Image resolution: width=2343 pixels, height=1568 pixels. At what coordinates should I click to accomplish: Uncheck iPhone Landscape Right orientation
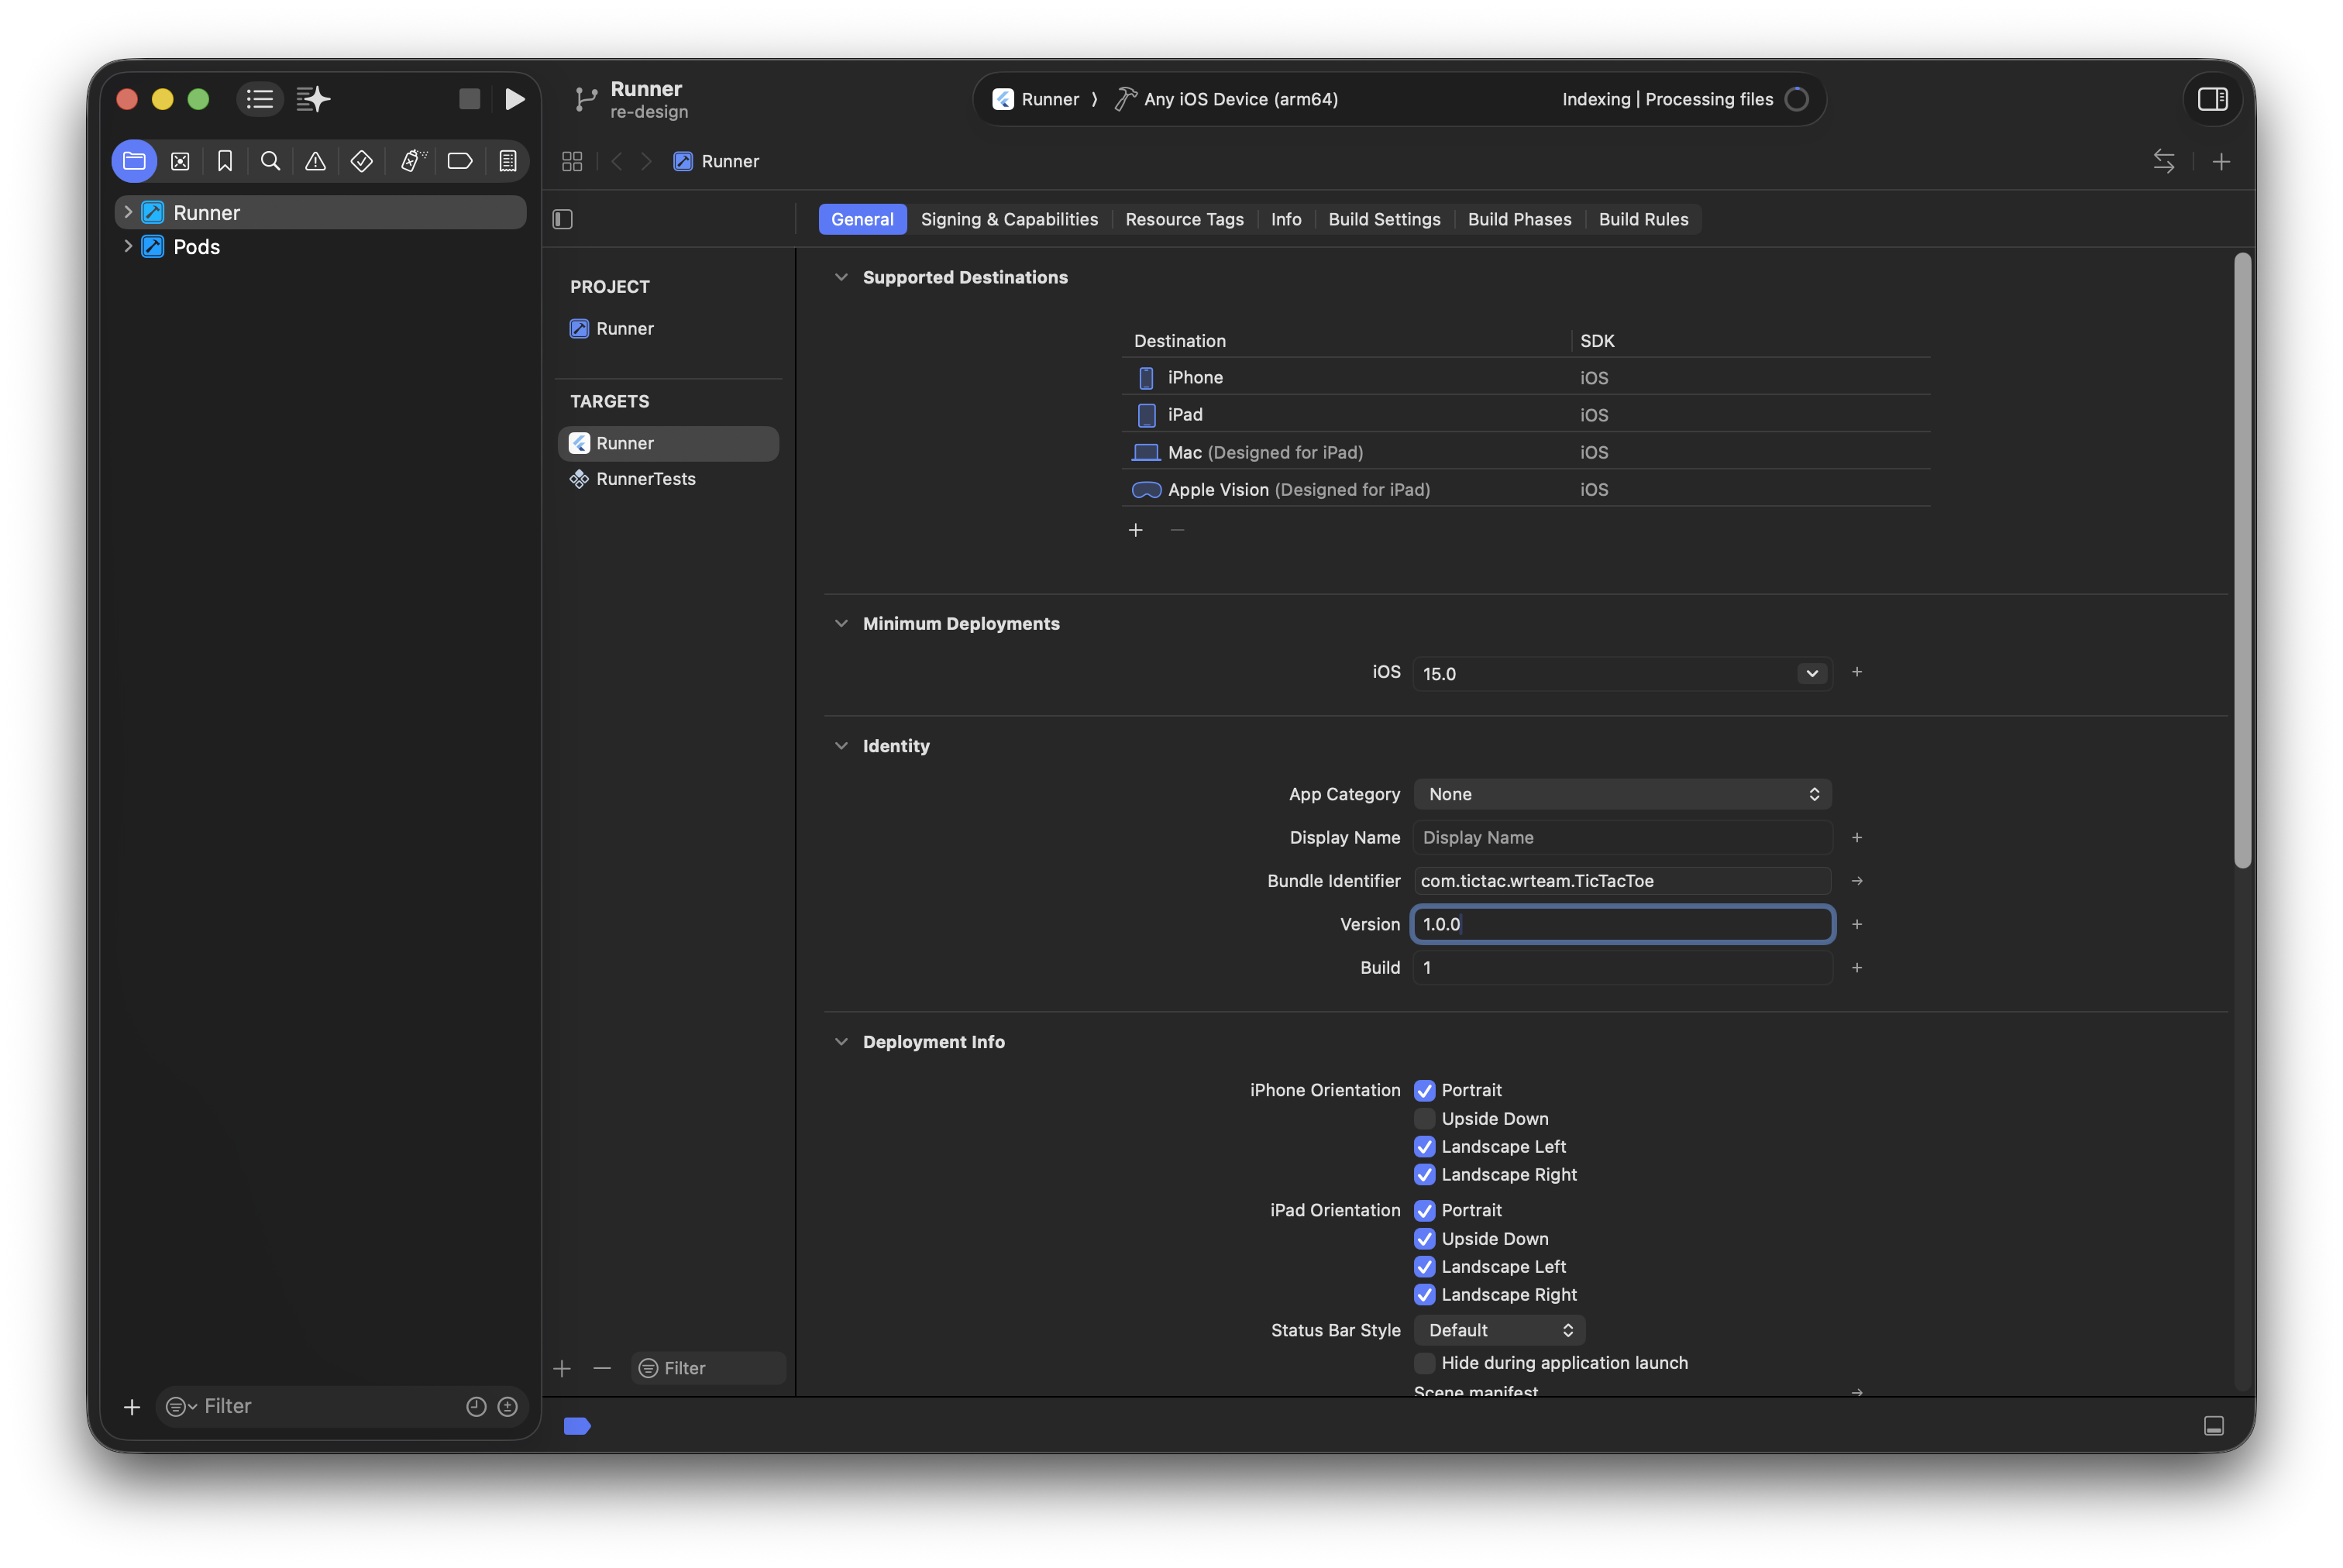point(1425,1174)
